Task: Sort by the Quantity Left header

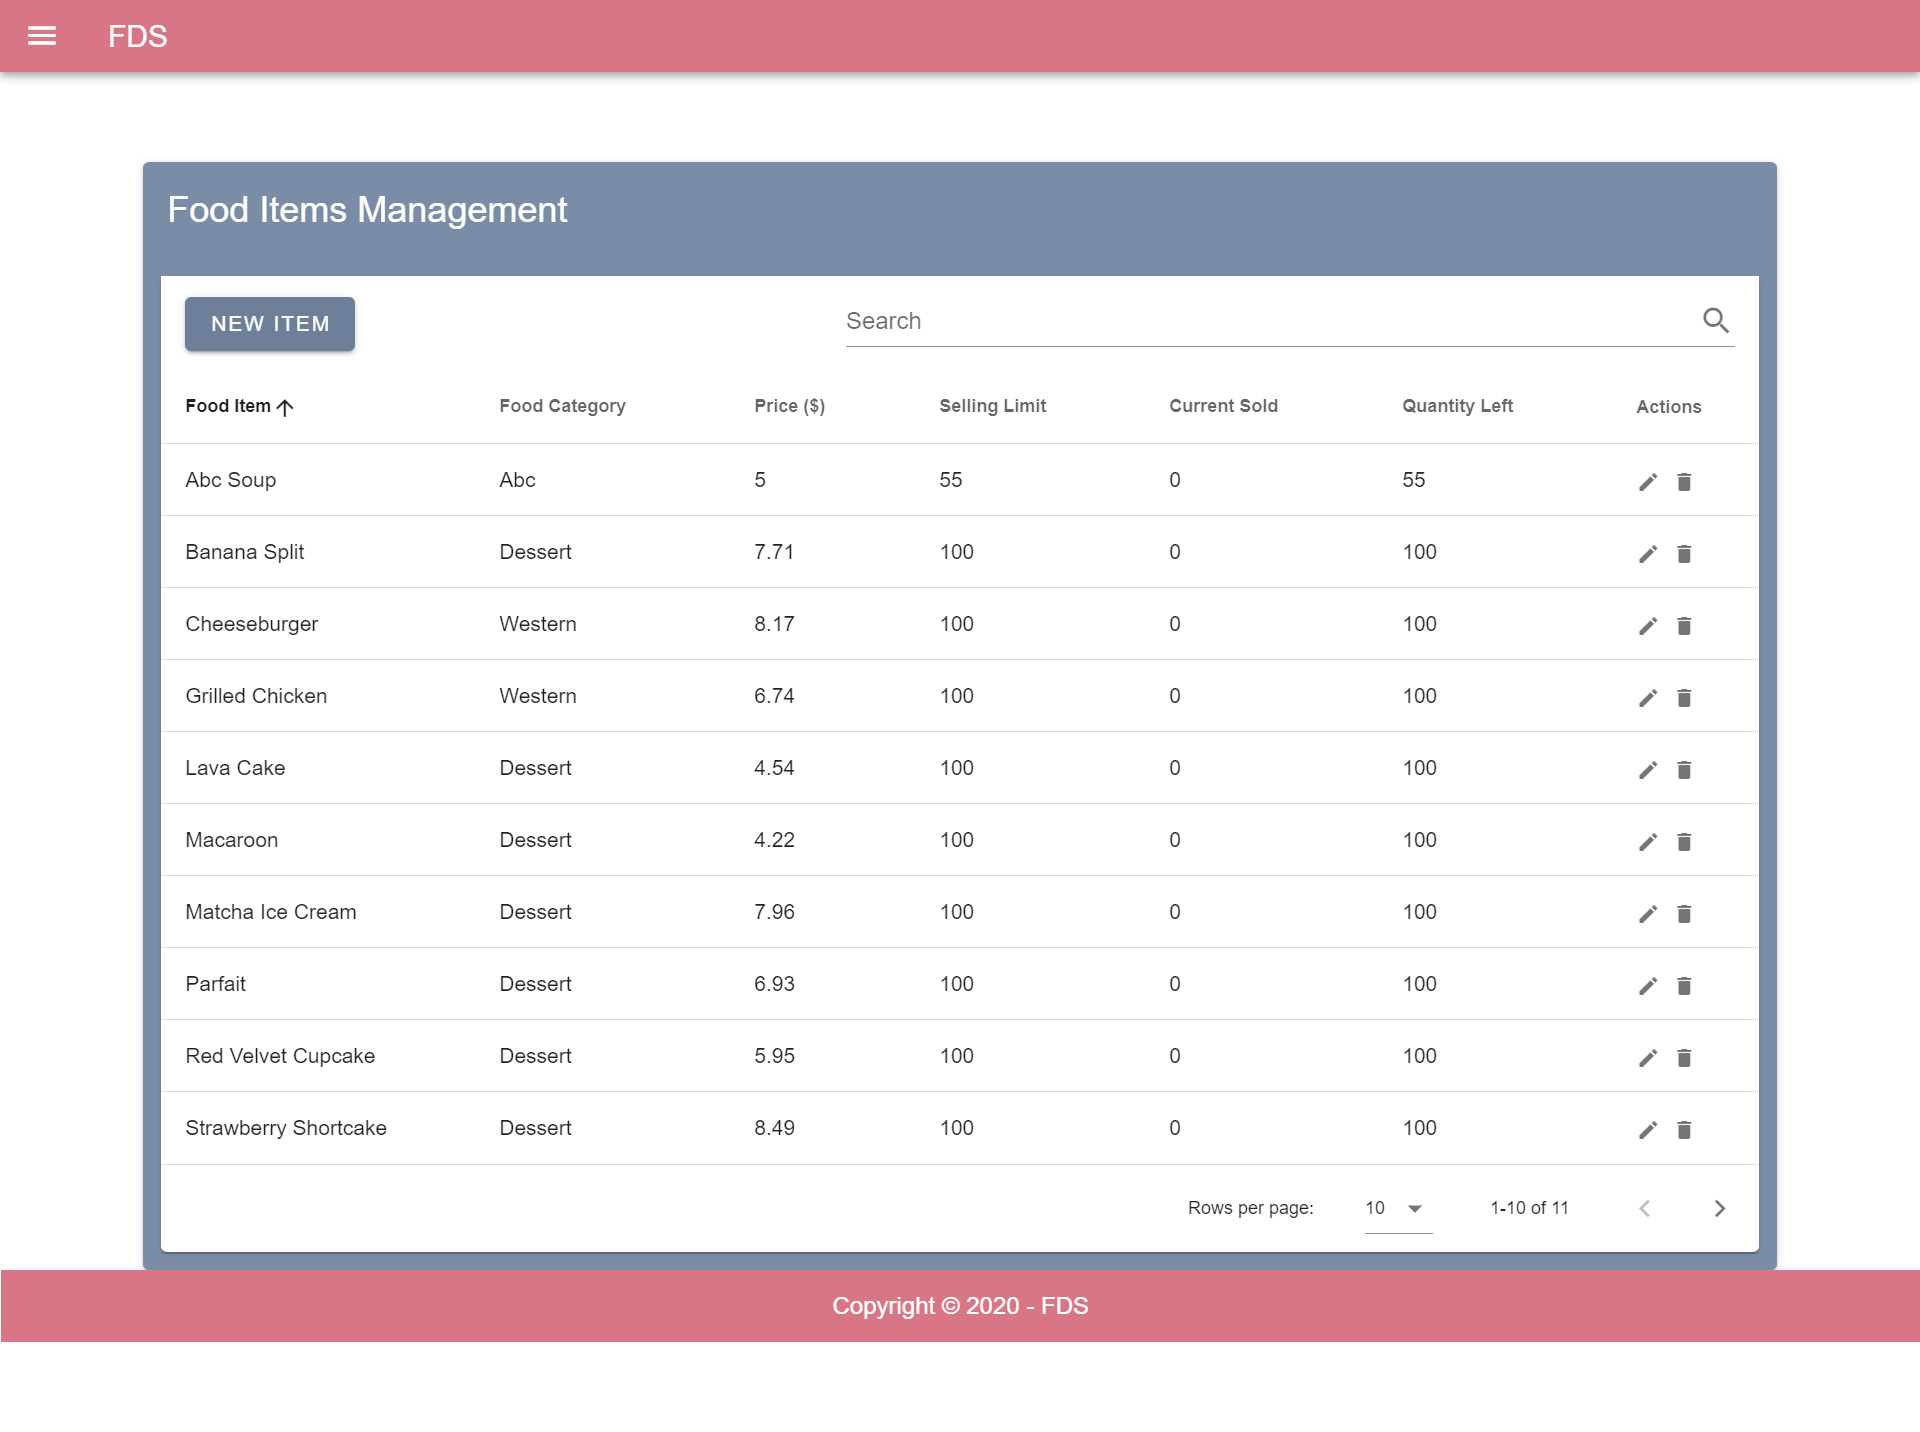Action: pyautogui.click(x=1457, y=406)
